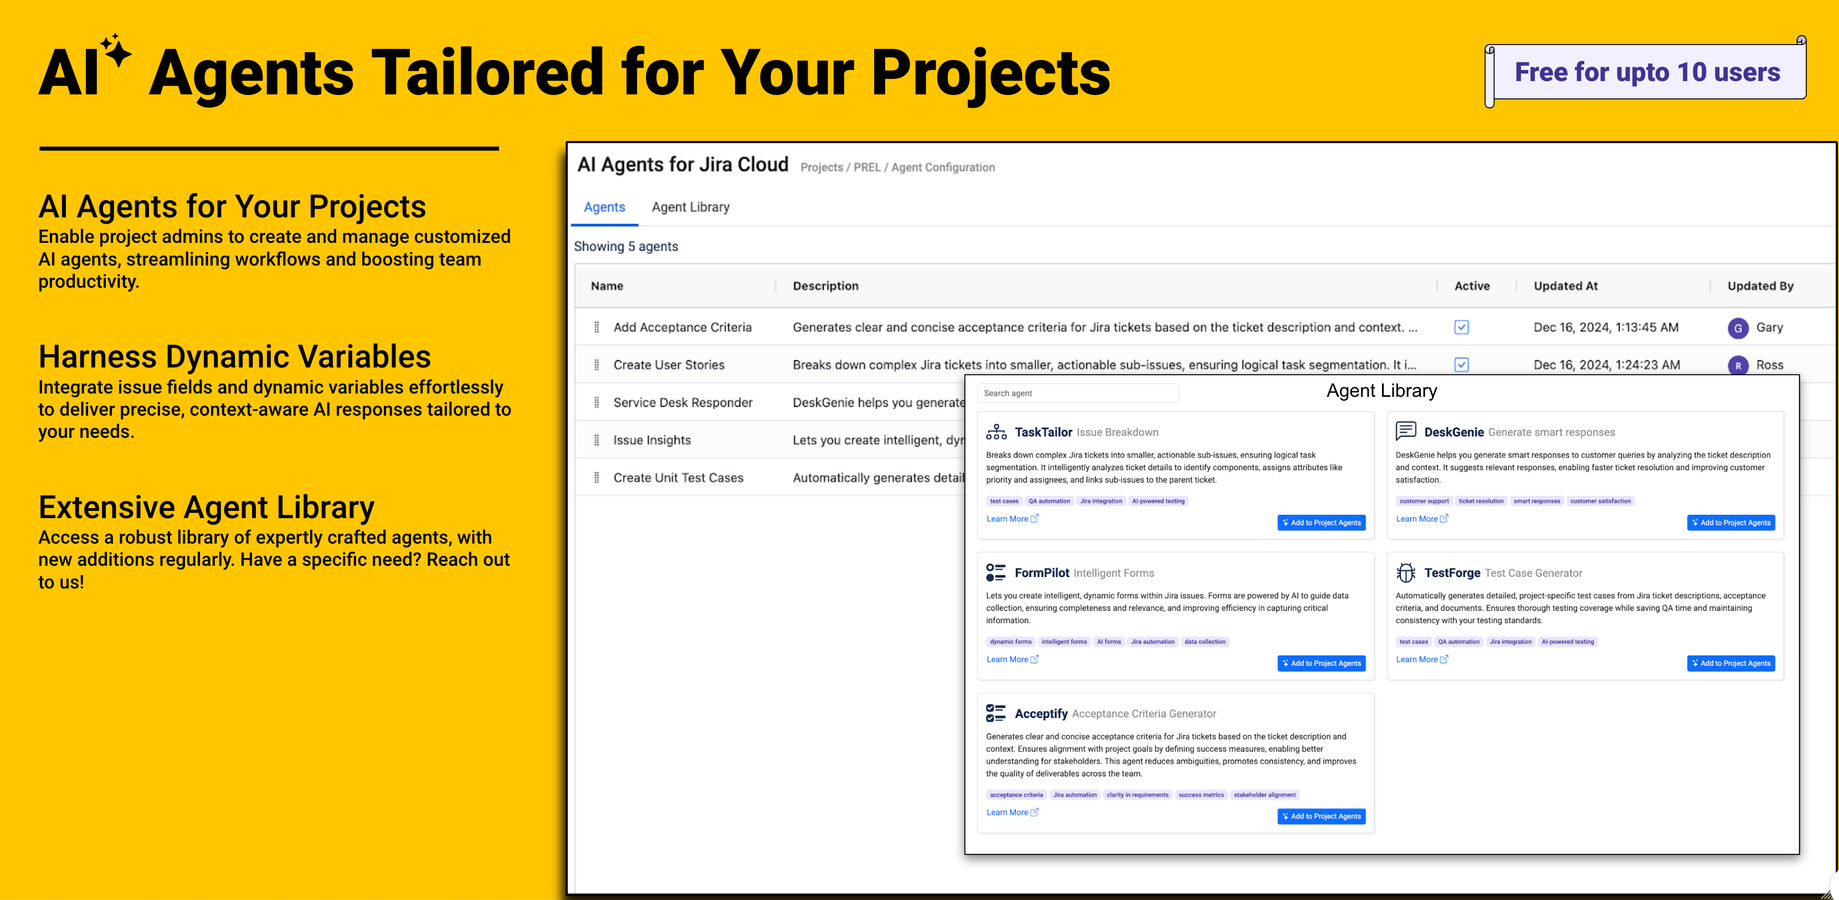Viewport: 1839px width, 900px height.
Task: Select the Add Acceptance Criteria agent name
Action: 682,327
